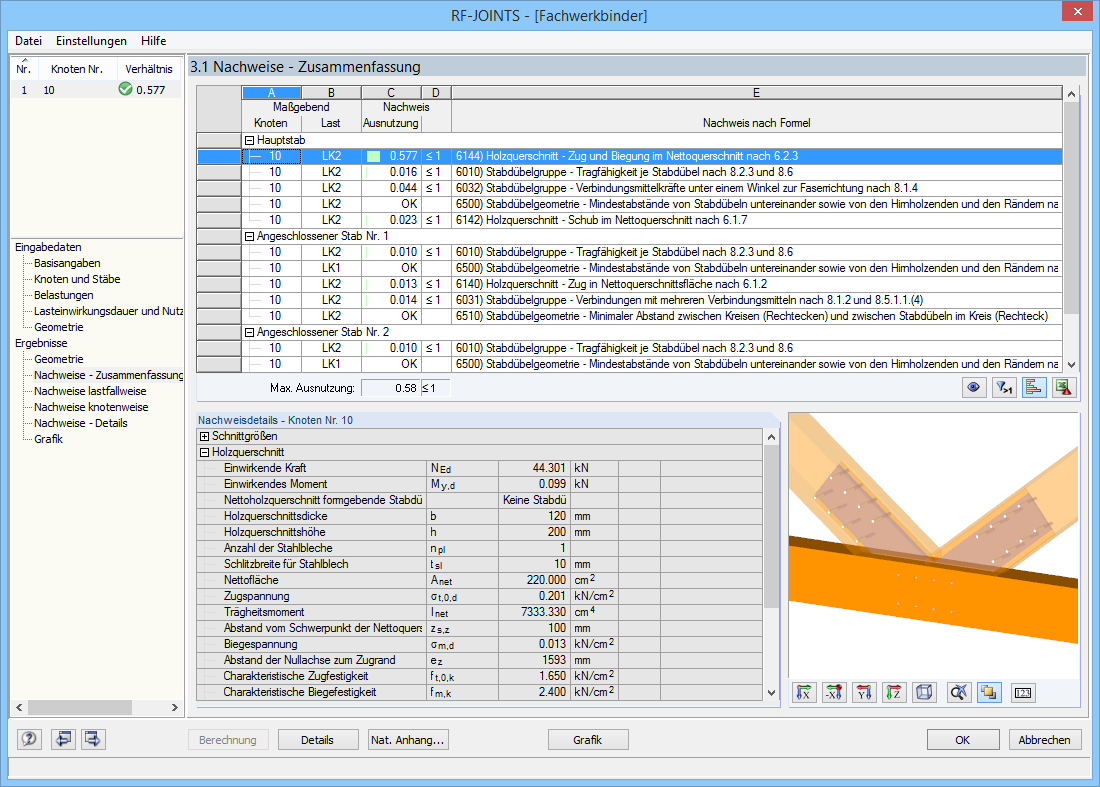1100x787 pixels.
Task: Collapse the Hauptstab group
Action: (249, 140)
